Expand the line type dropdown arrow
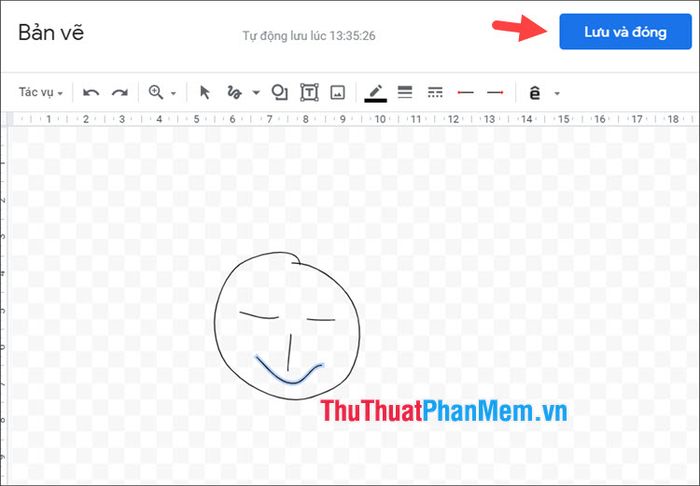 [x=256, y=93]
